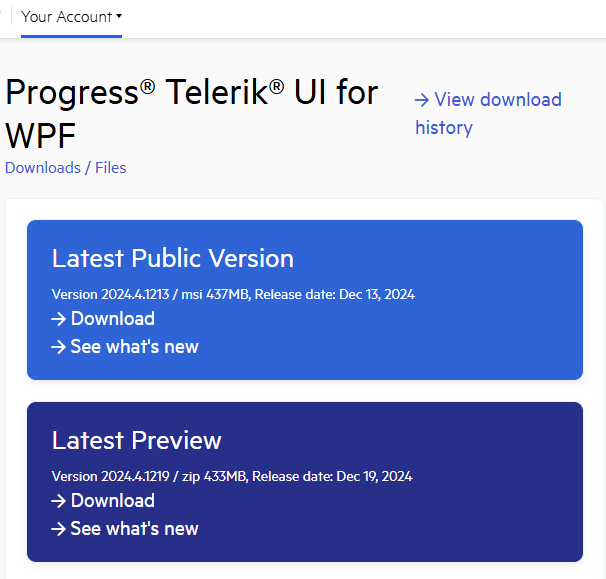
Task: Click the arrow icon beside the public version Download
Action: click(x=59, y=319)
